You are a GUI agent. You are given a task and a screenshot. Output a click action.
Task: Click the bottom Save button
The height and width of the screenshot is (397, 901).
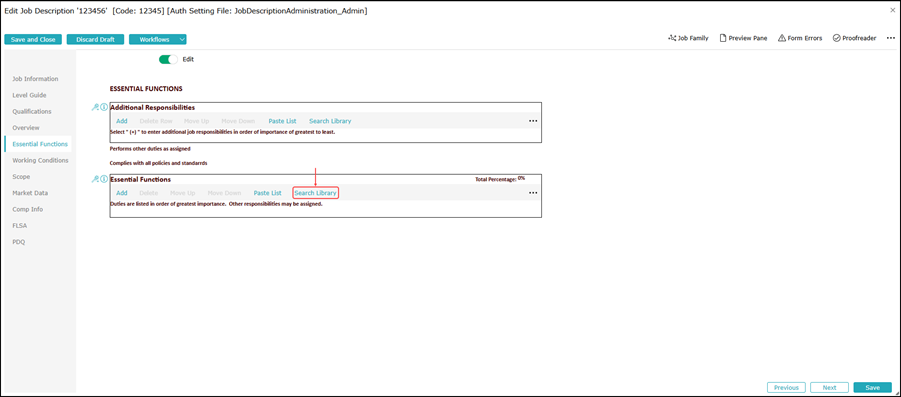pyautogui.click(x=872, y=387)
